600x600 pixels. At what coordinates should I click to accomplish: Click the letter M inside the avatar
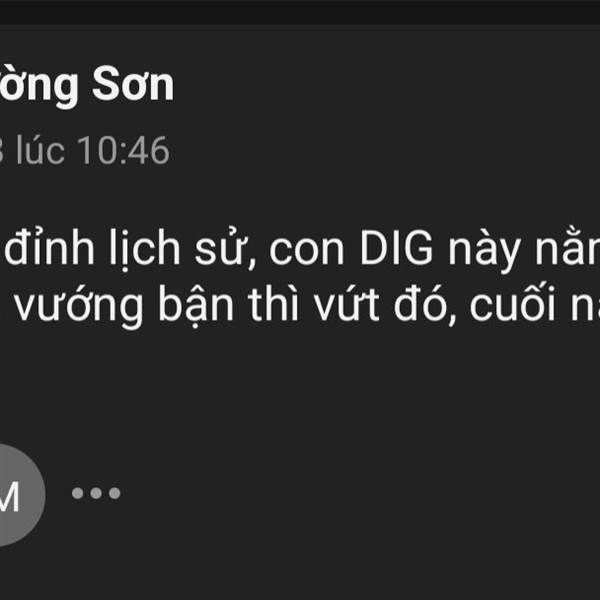pyautogui.click(x=9, y=496)
